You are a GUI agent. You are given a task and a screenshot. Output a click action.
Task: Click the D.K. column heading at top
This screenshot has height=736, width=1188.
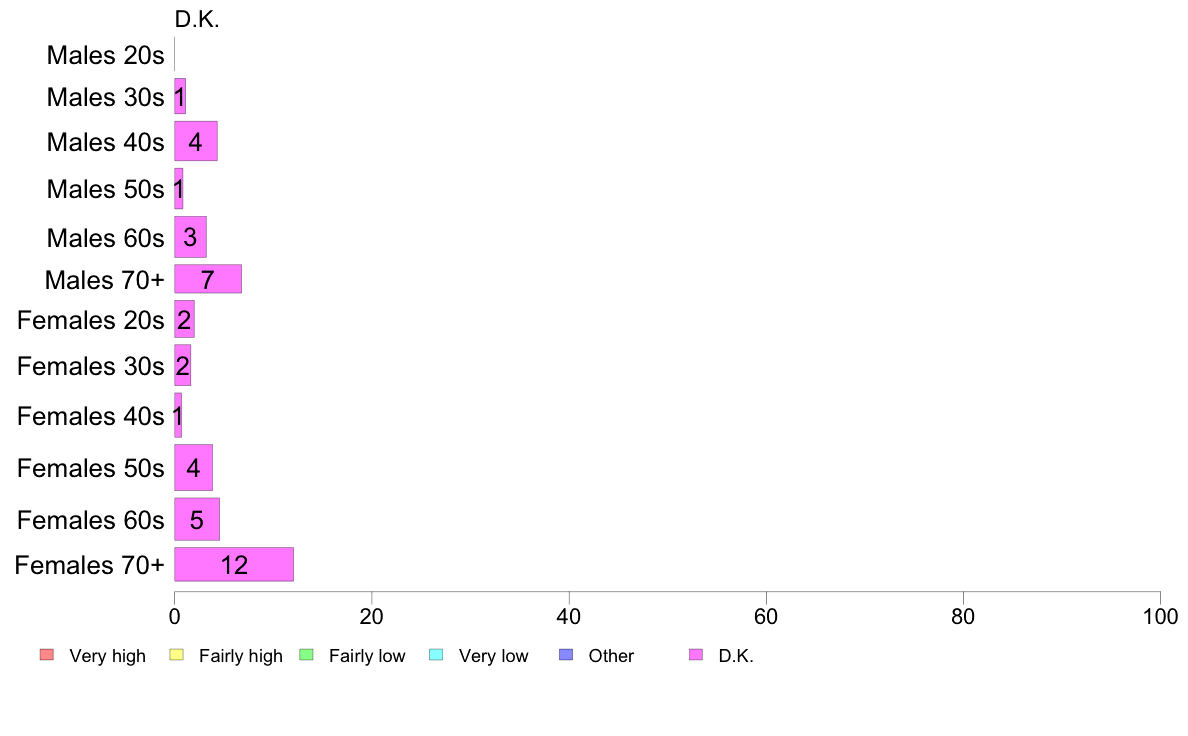click(197, 20)
